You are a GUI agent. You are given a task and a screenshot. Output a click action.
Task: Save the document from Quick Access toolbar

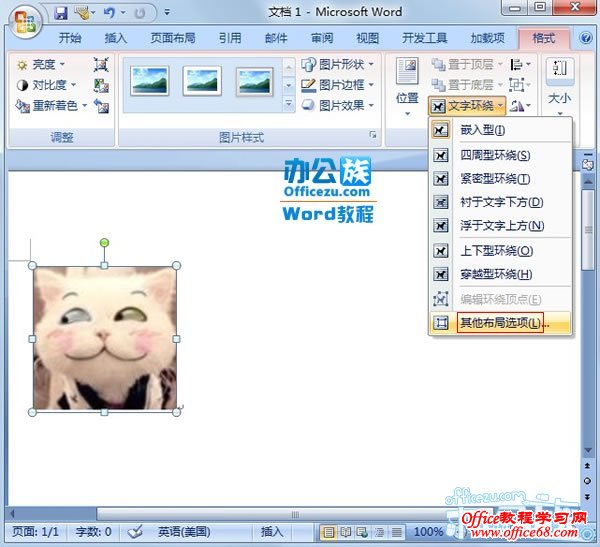click(x=60, y=13)
